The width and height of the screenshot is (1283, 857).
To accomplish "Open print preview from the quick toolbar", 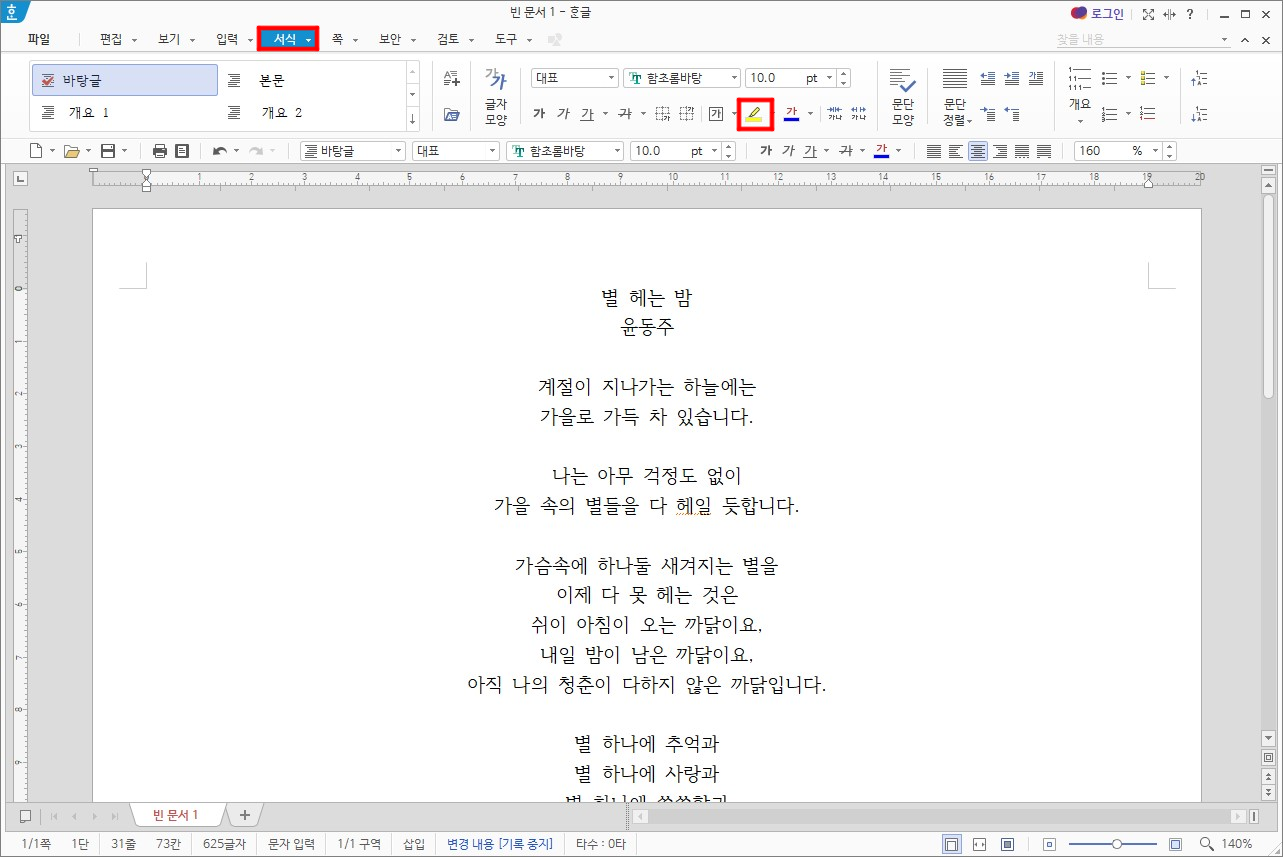I will click(x=182, y=151).
